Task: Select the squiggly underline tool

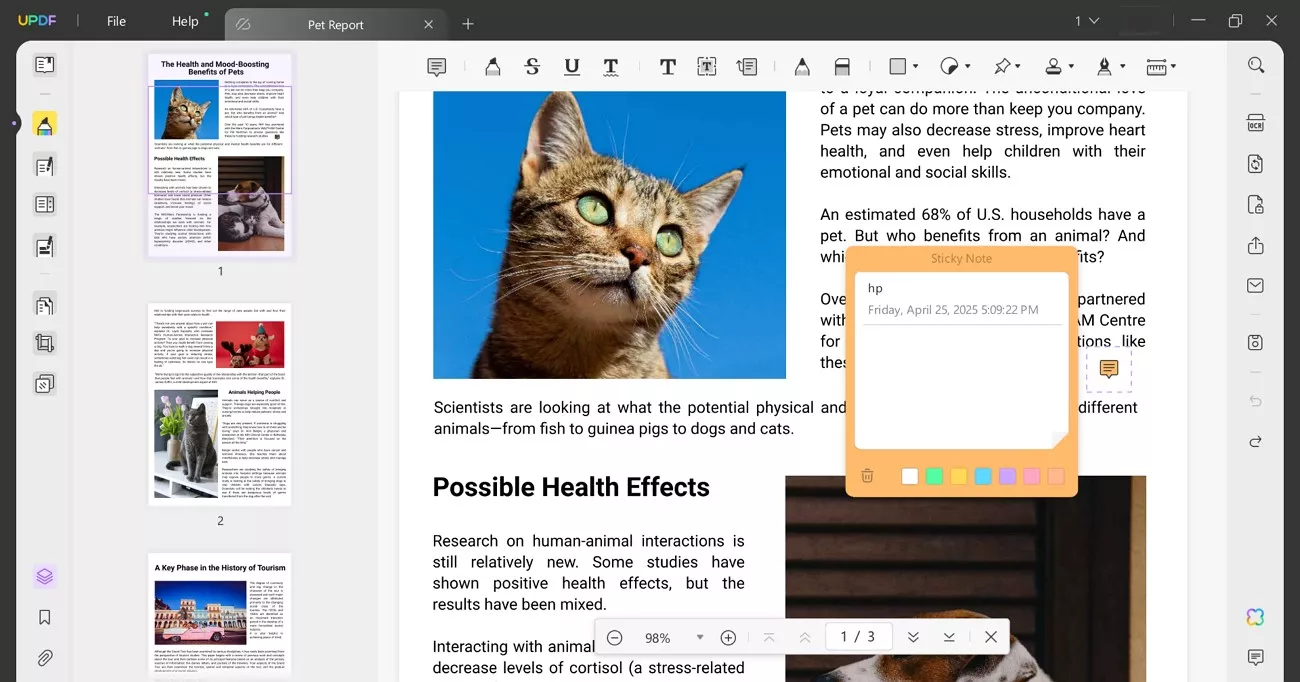Action: coord(611,67)
